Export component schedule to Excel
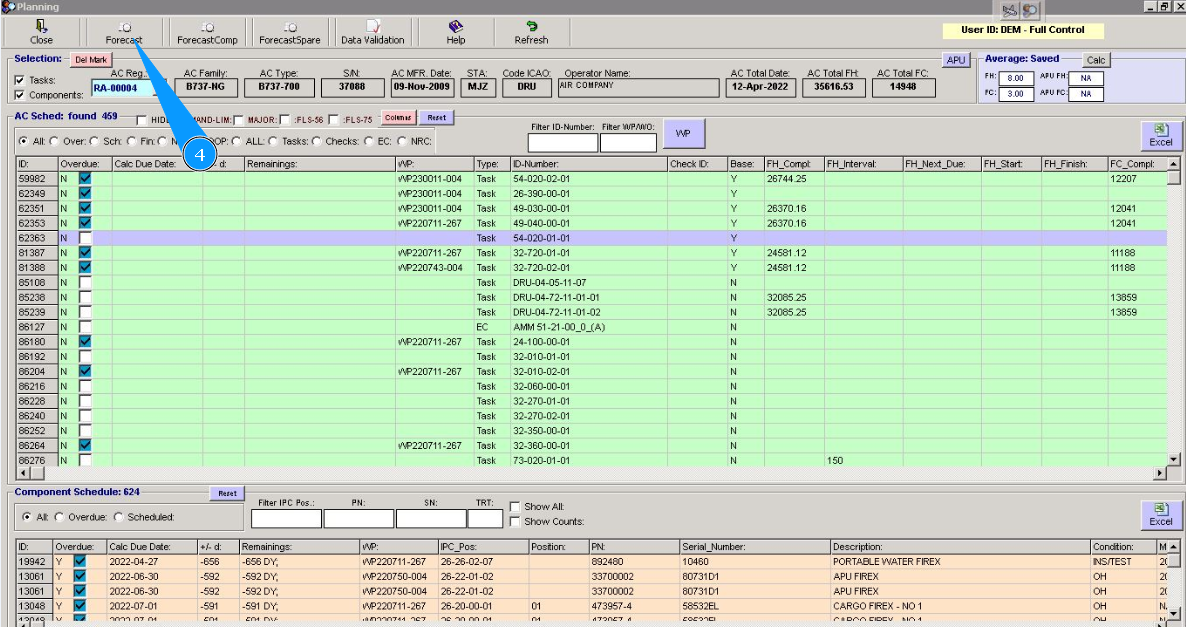 coord(1160,514)
